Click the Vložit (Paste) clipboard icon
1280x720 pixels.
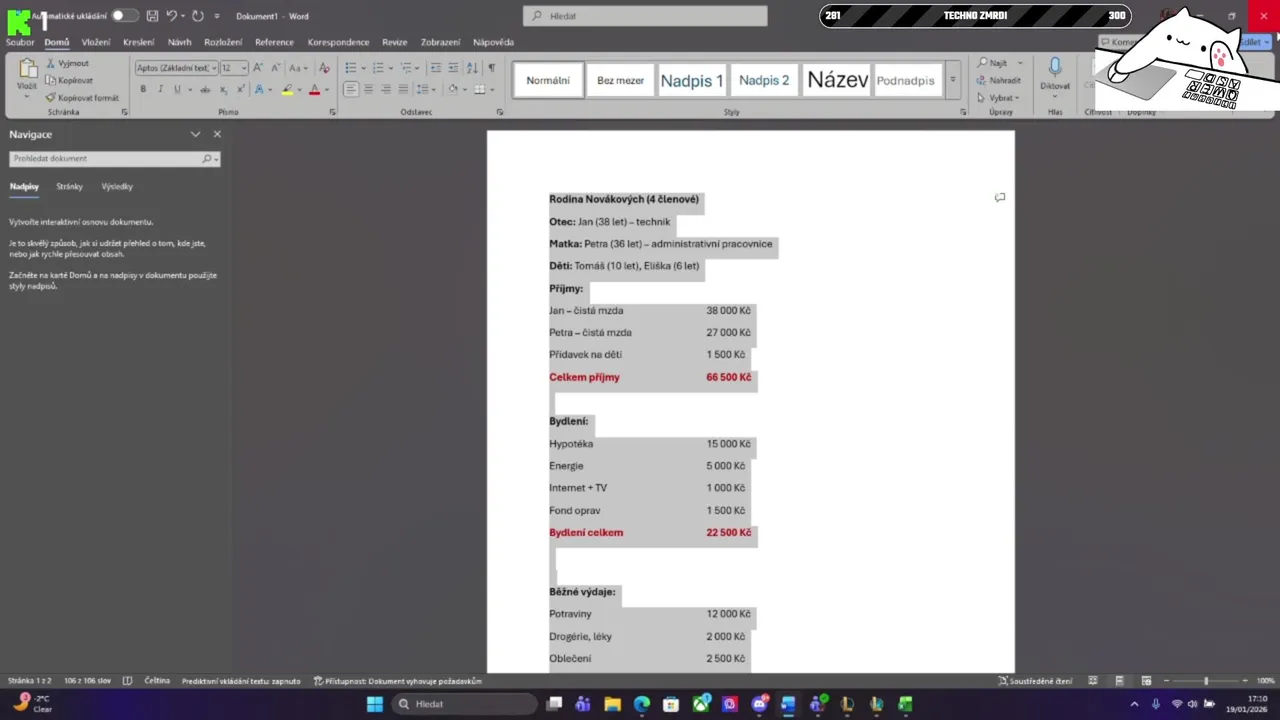pyautogui.click(x=28, y=69)
